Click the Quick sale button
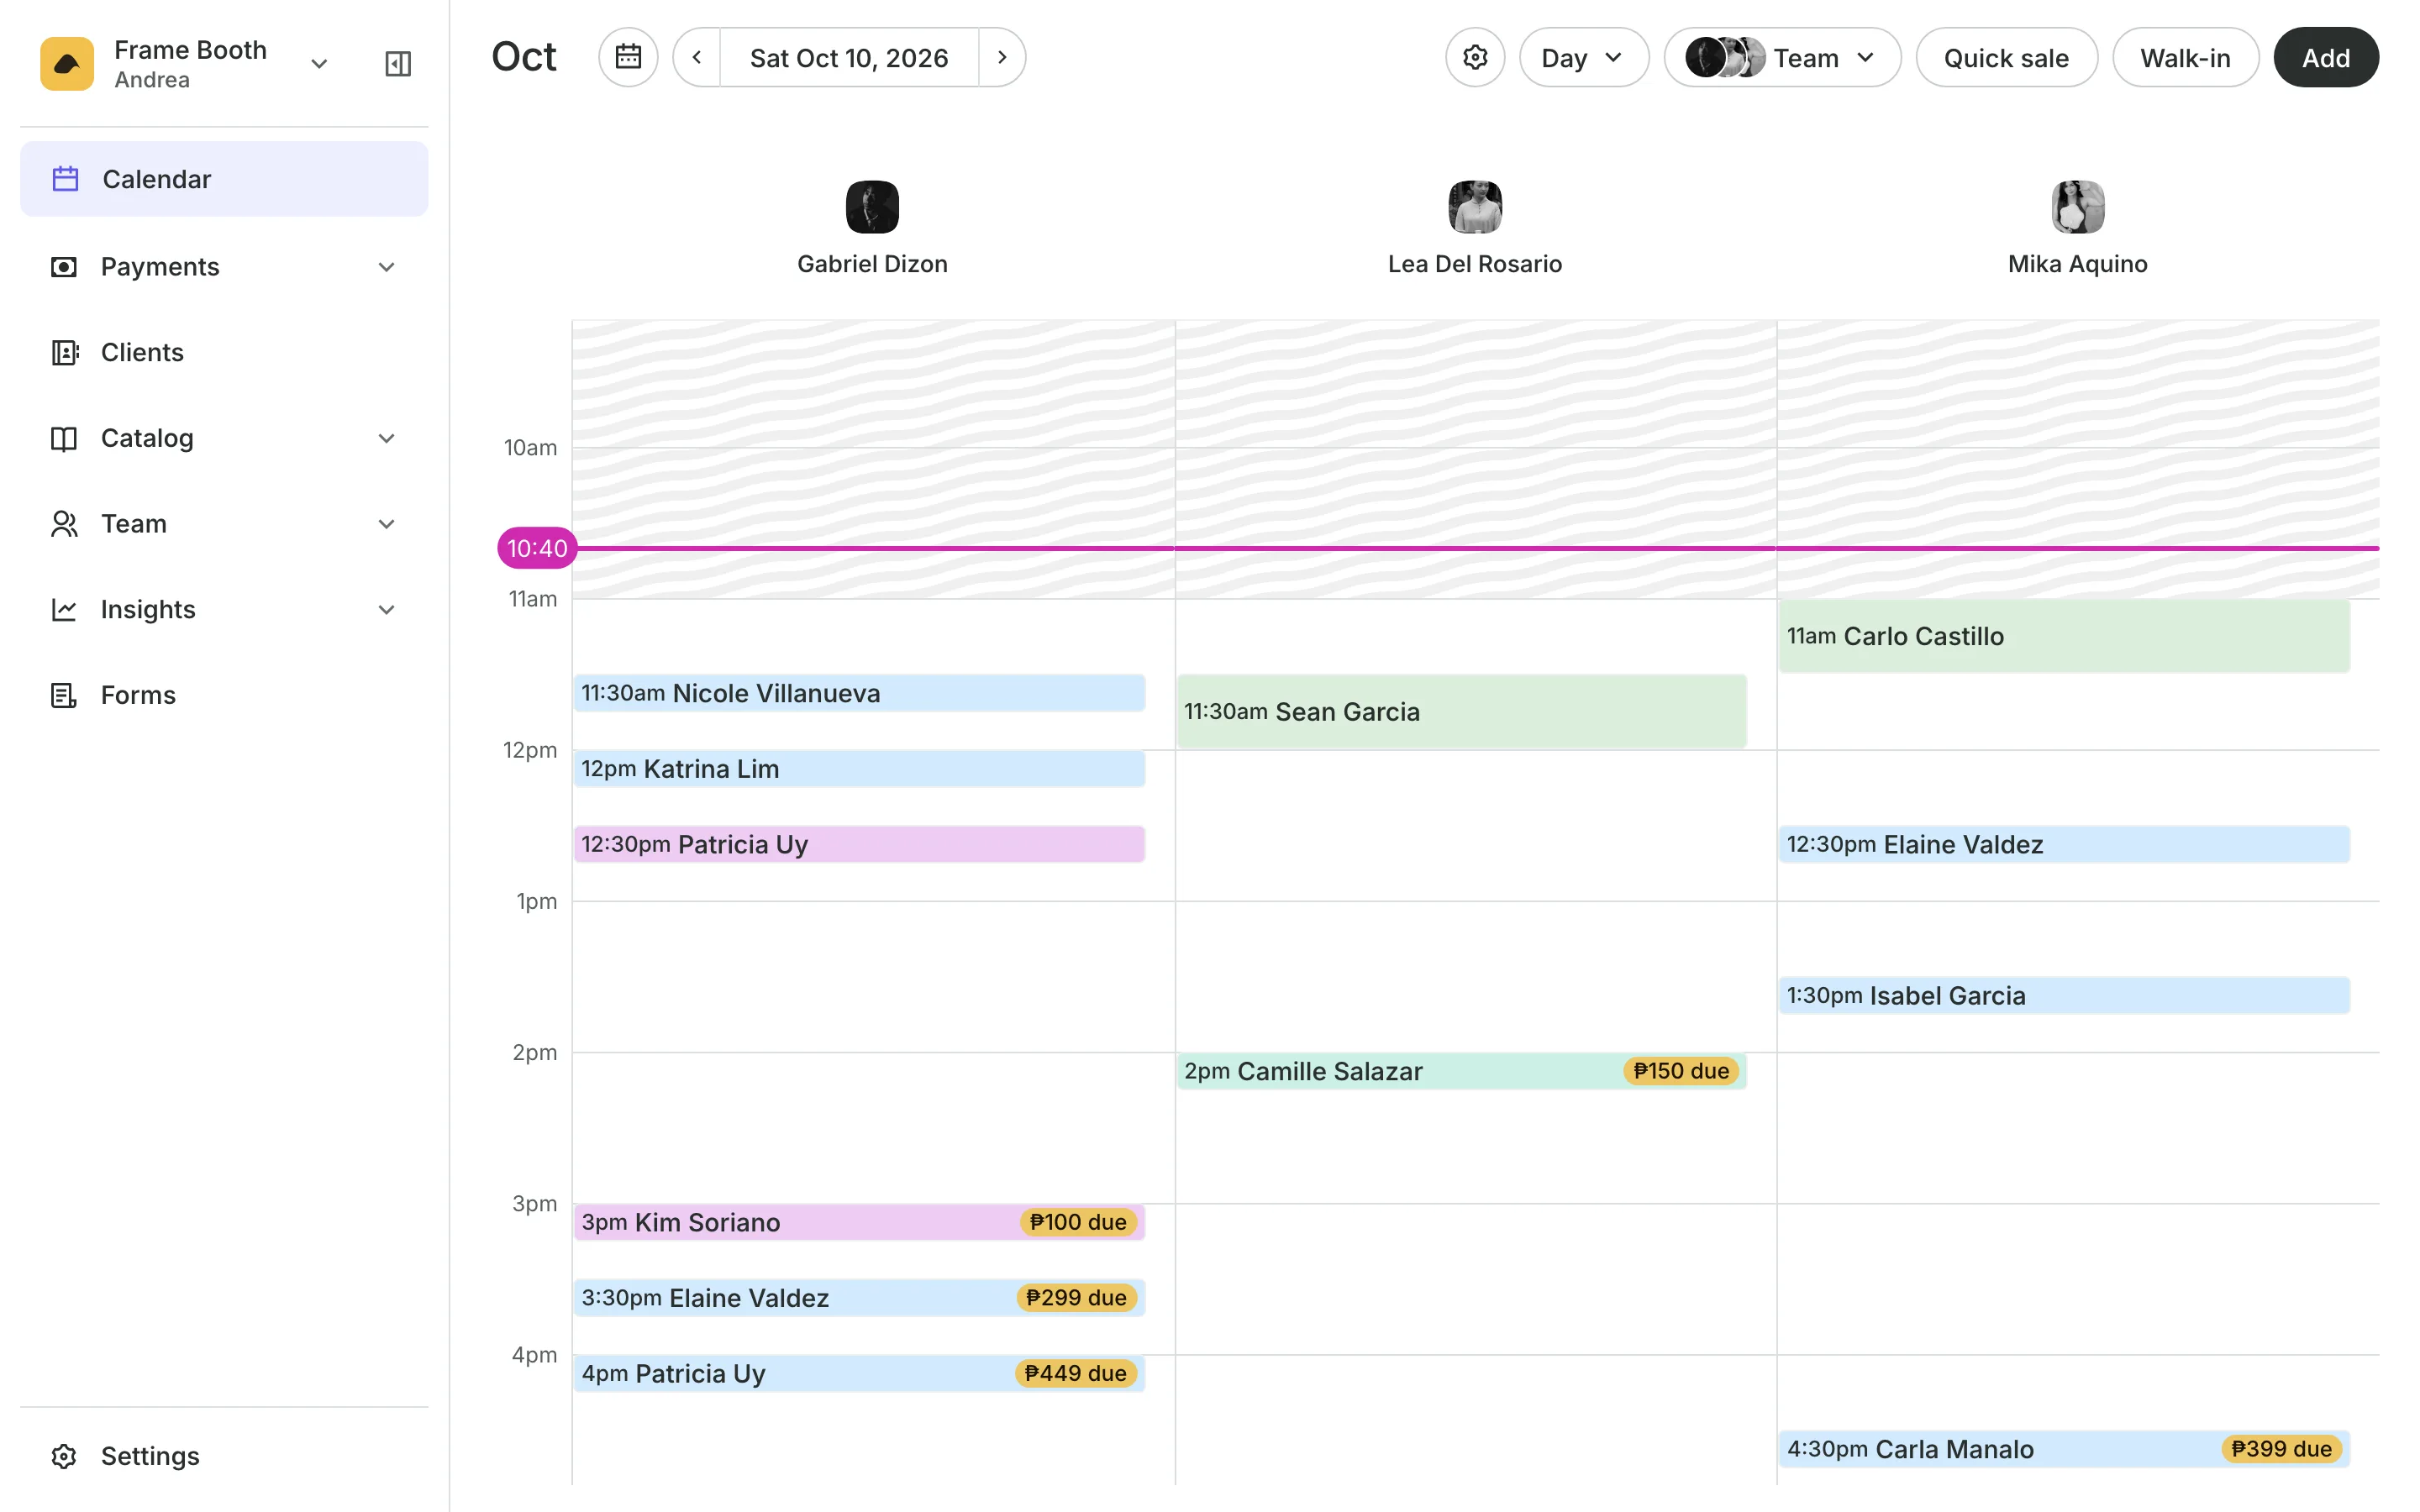 pos(2006,57)
